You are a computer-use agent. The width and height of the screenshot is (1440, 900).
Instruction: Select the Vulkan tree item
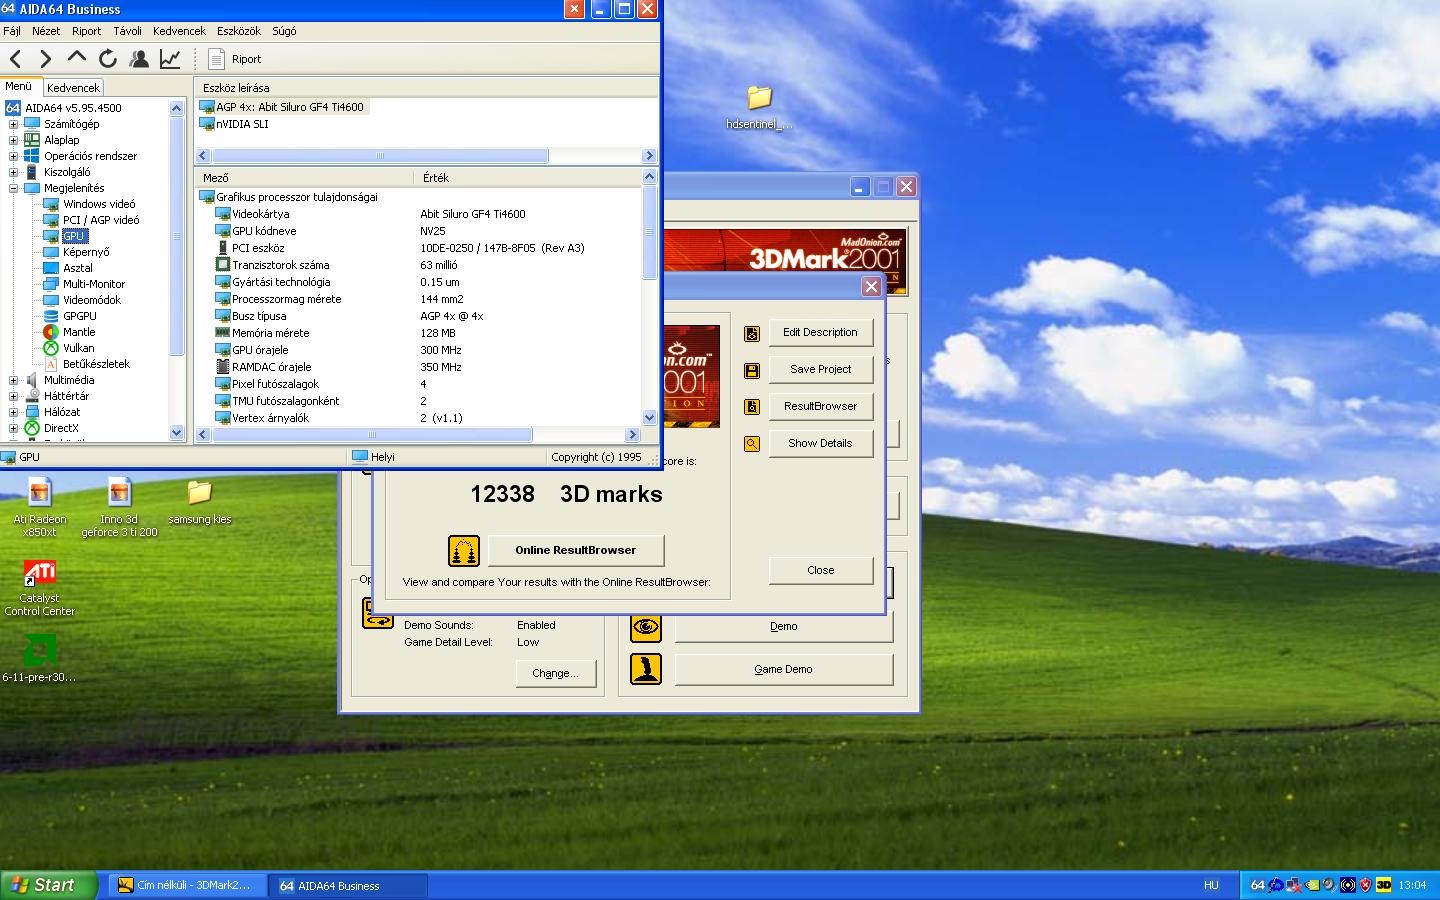coord(78,348)
